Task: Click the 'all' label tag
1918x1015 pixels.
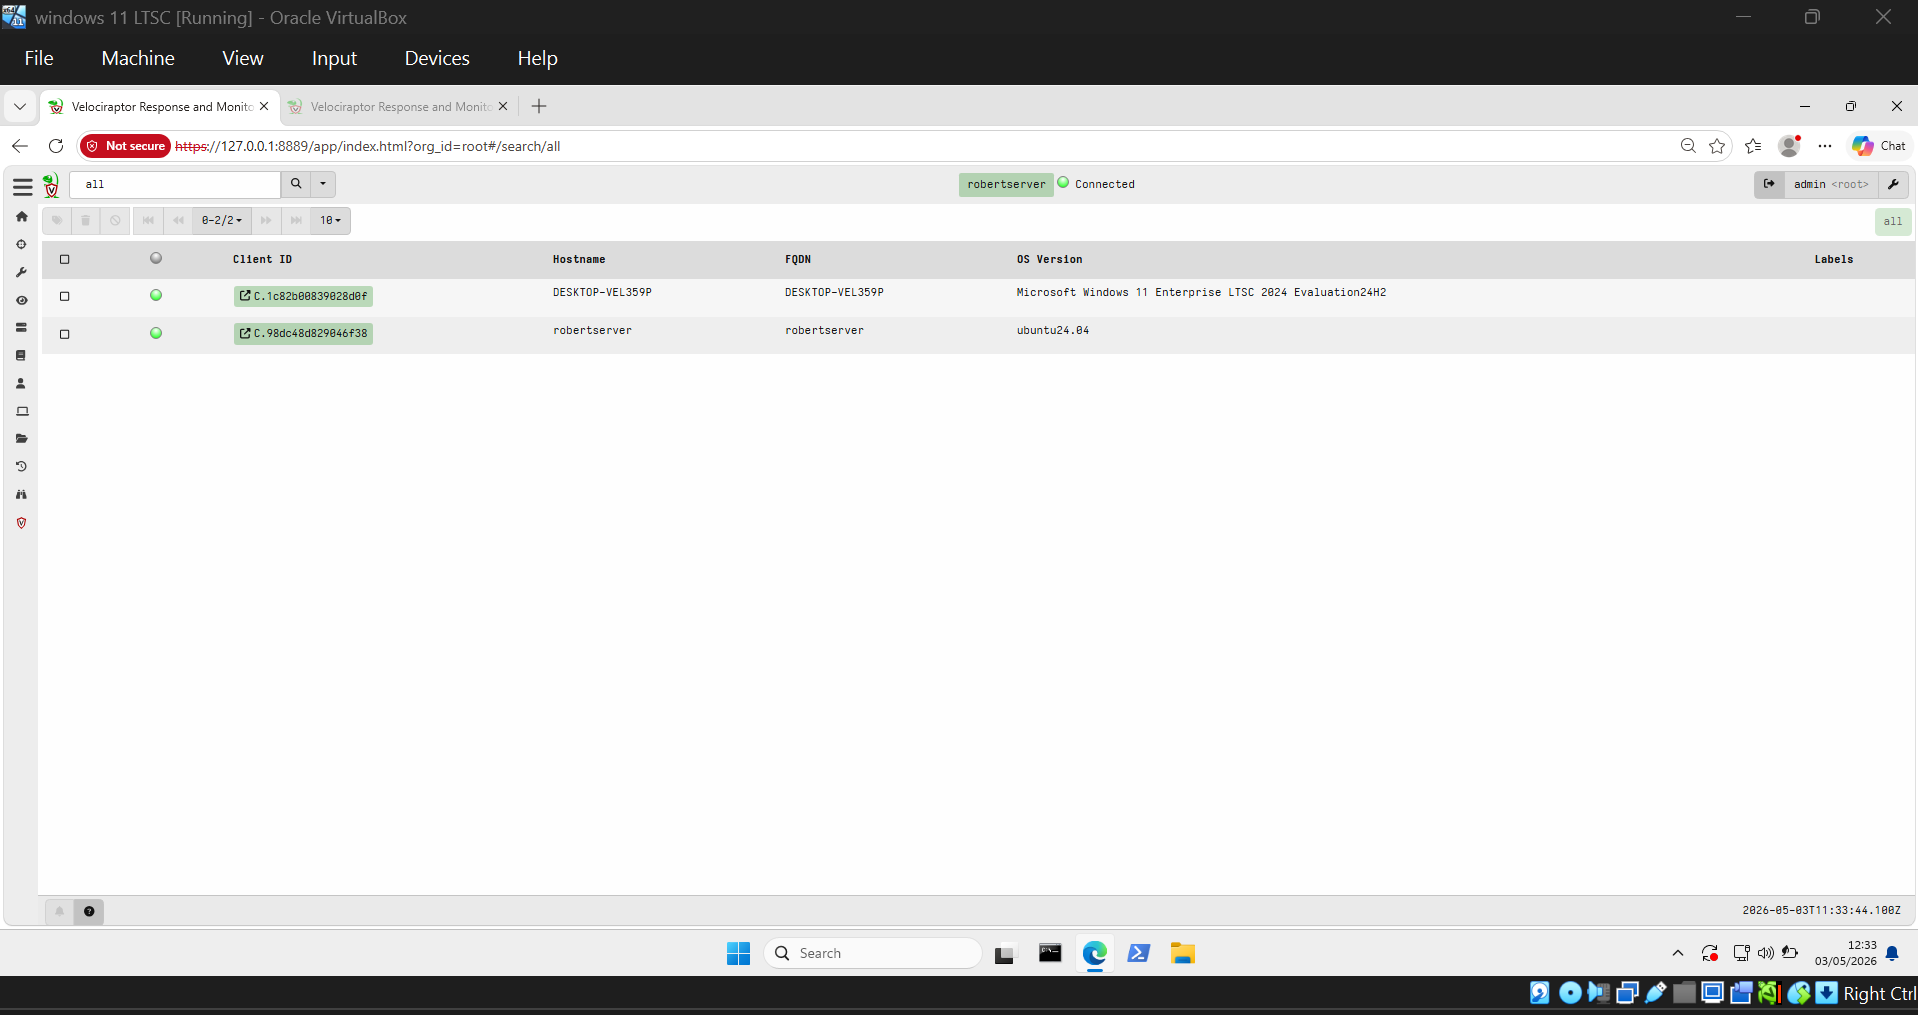Action: 1893,221
